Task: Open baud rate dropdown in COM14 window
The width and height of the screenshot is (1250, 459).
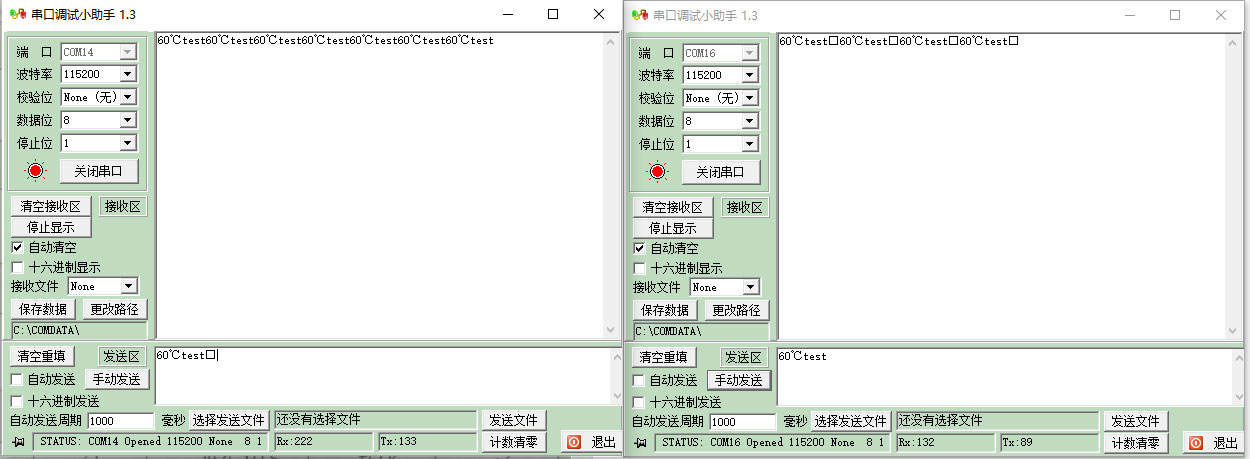Action: coord(127,74)
